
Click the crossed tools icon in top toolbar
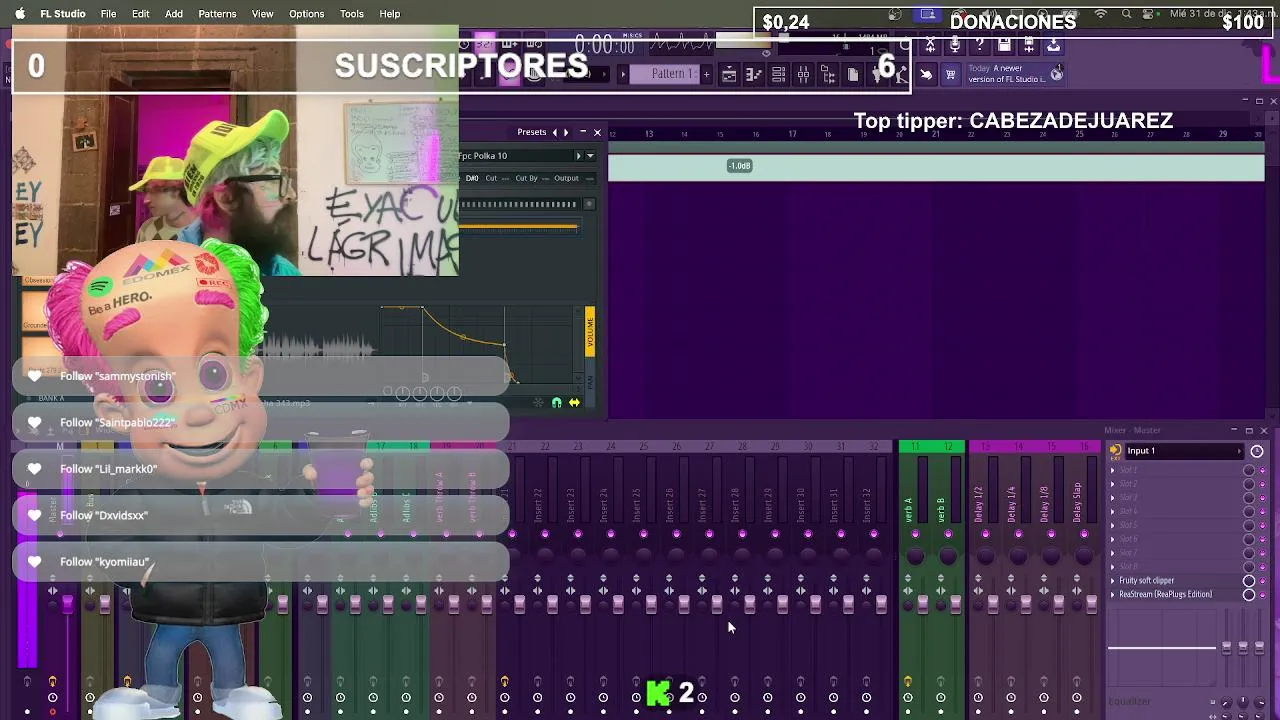pyautogui.click(x=930, y=45)
